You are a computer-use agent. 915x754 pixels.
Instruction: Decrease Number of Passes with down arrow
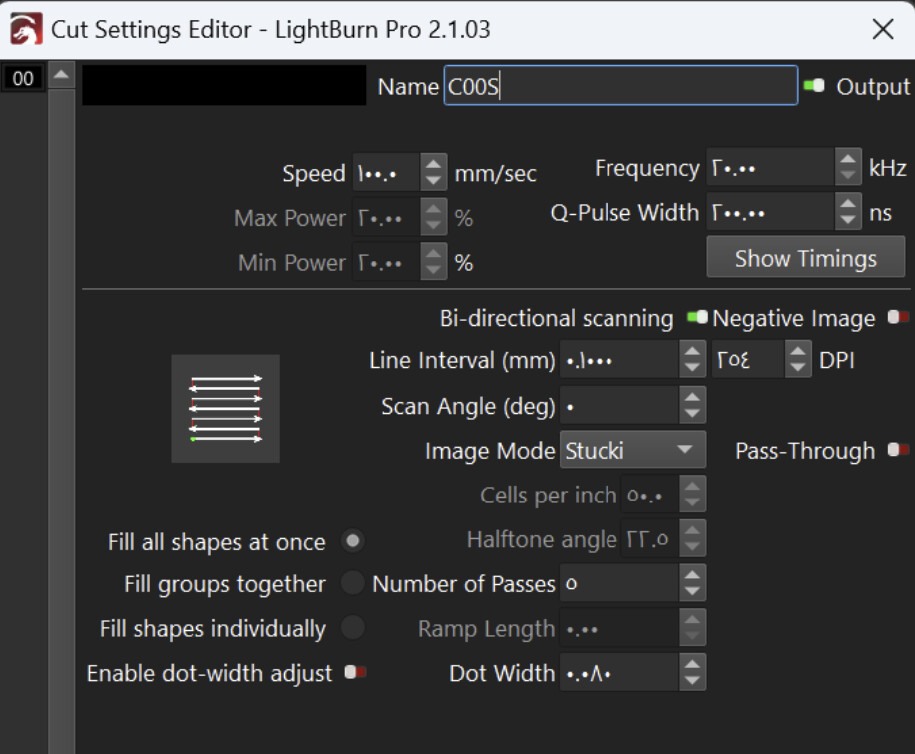pyautogui.click(x=692, y=592)
